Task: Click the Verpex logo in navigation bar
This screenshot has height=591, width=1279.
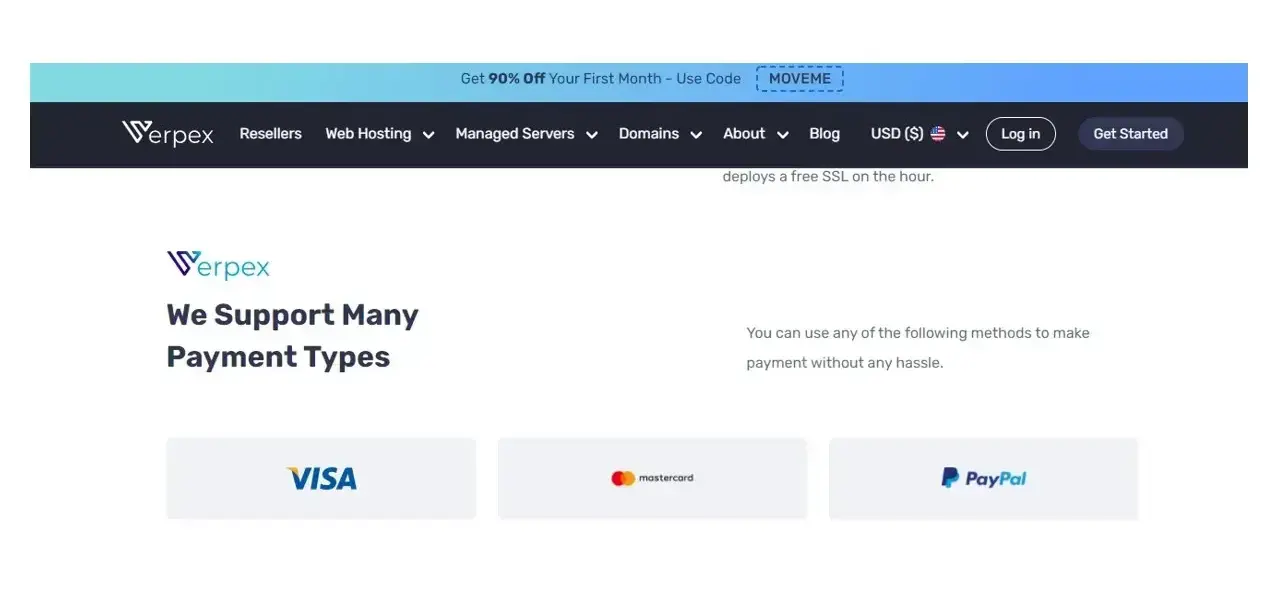Action: click(x=167, y=133)
